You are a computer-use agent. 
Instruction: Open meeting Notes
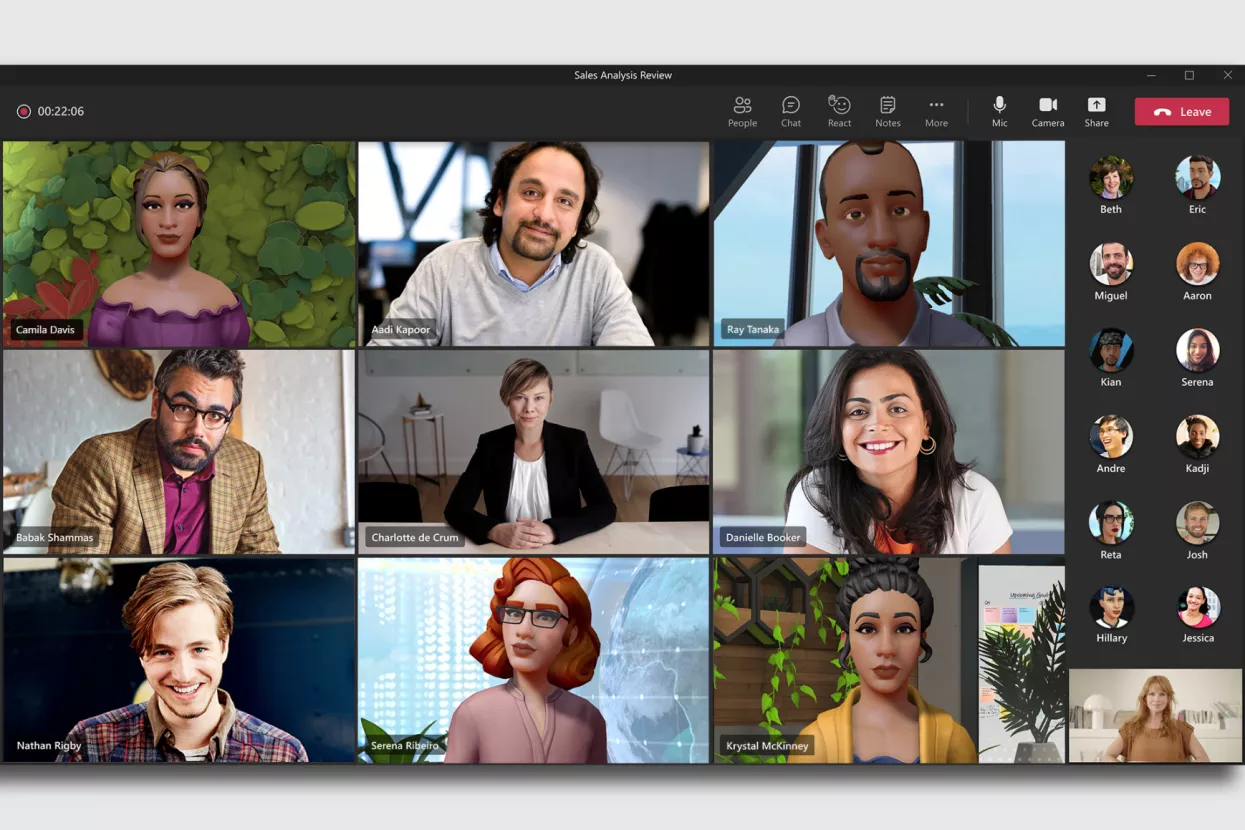click(887, 111)
